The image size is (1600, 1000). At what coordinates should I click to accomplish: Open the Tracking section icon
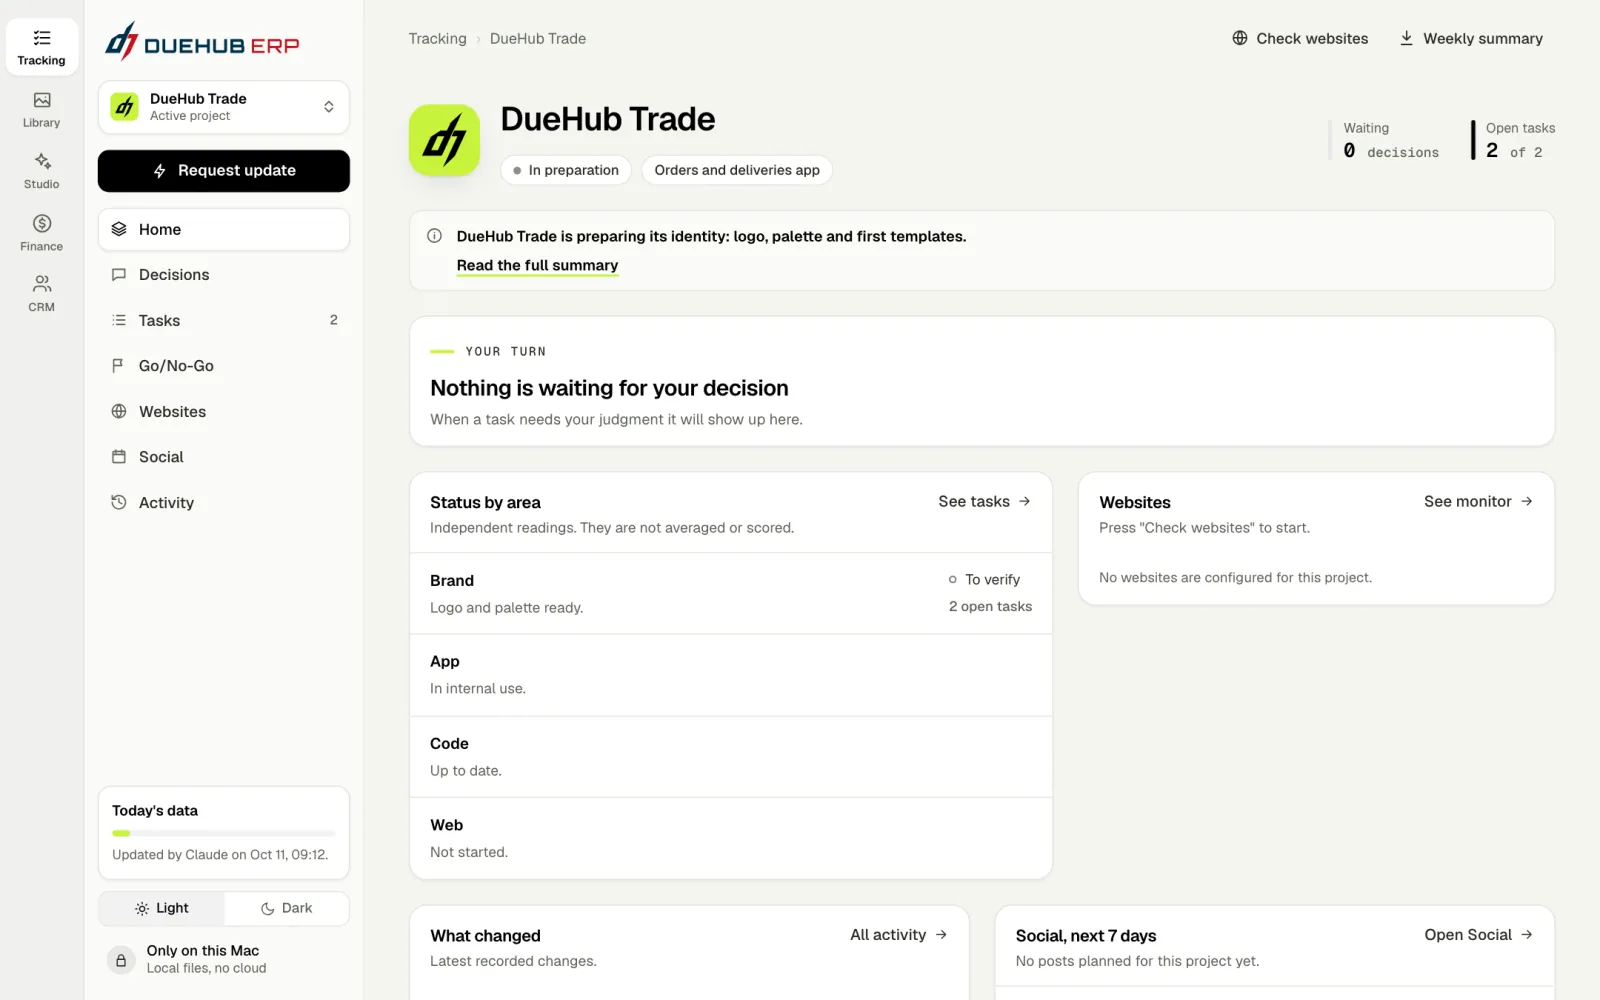42,38
